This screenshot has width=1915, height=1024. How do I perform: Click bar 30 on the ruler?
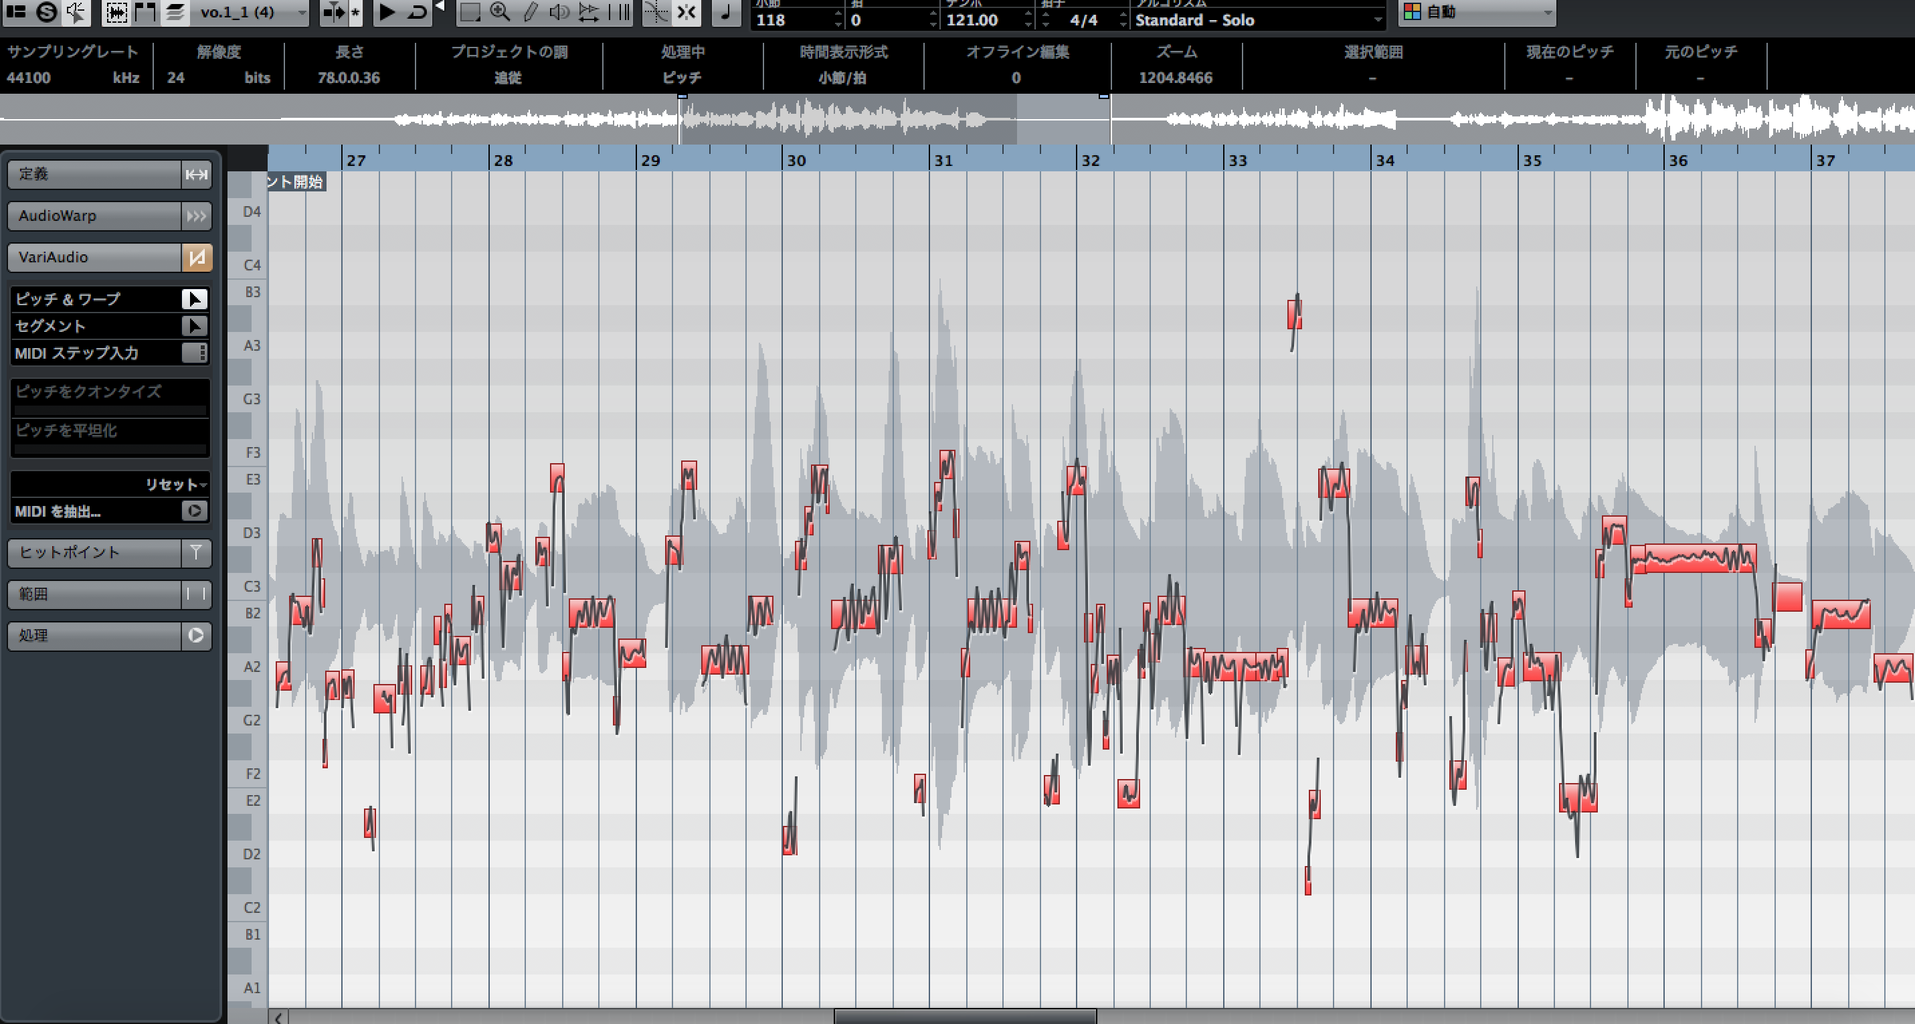pyautogui.click(x=796, y=160)
